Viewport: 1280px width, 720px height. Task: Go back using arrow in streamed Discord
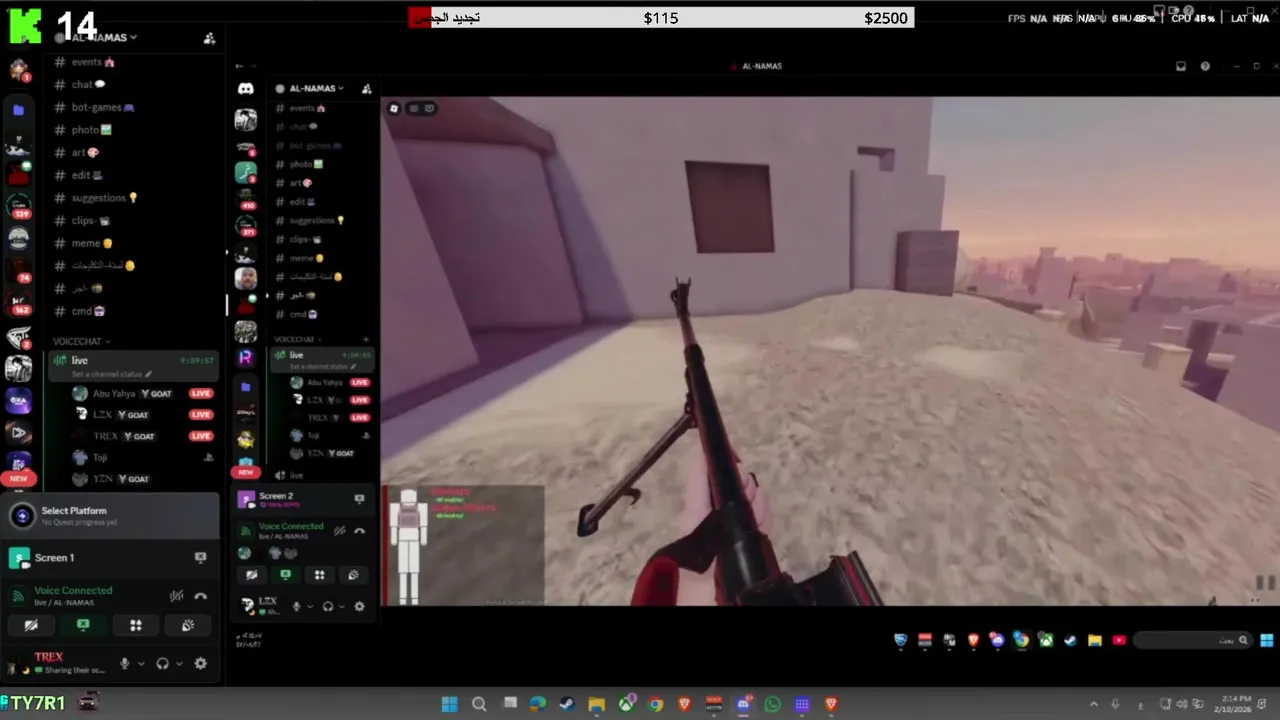click(239, 66)
